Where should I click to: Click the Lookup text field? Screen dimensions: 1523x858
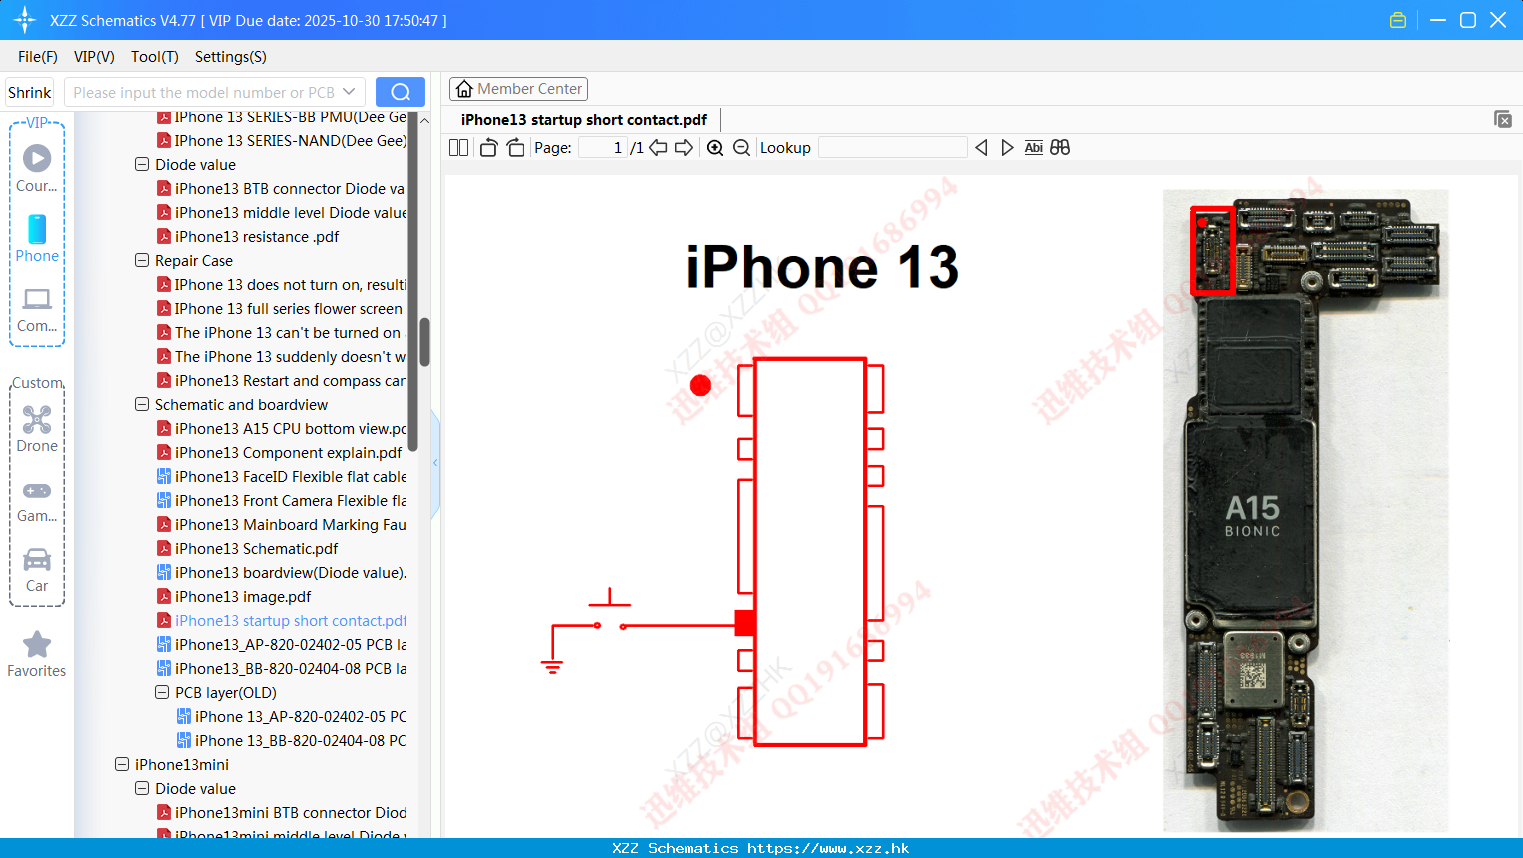click(892, 148)
